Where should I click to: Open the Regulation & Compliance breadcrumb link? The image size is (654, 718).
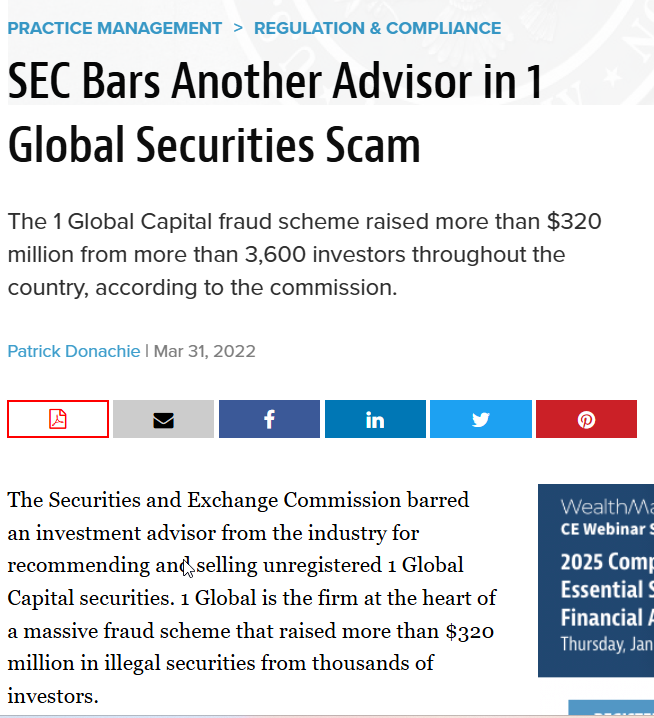377,28
